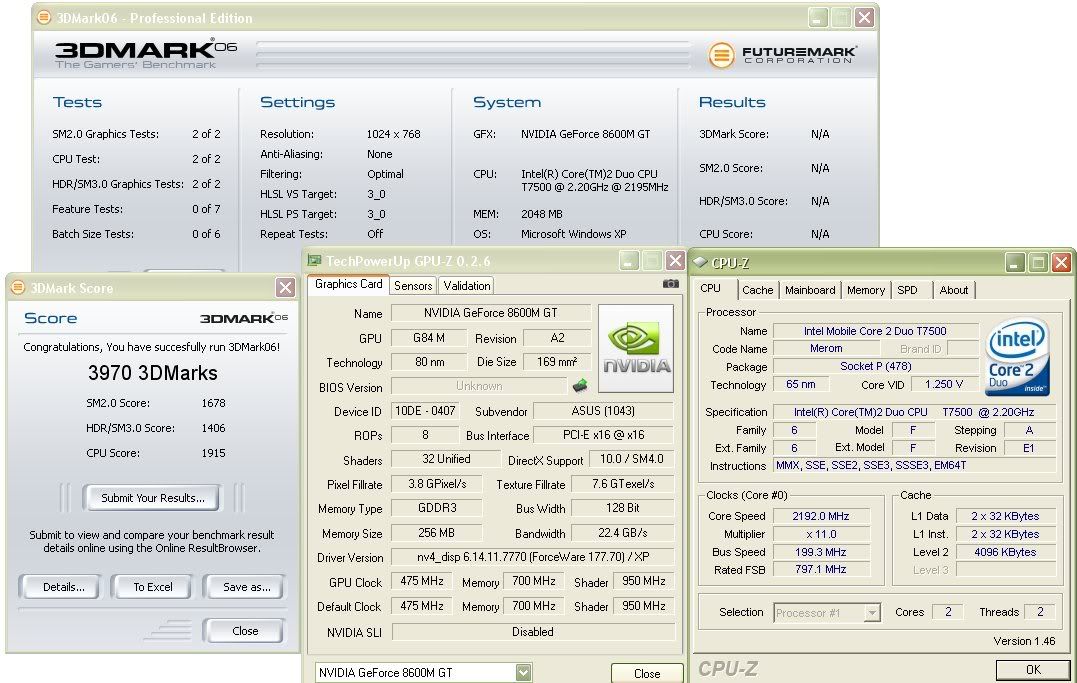Viewport: 1077px width, 683px height.
Task: Open the Processor #1 selection dropdown
Action: tap(872, 612)
